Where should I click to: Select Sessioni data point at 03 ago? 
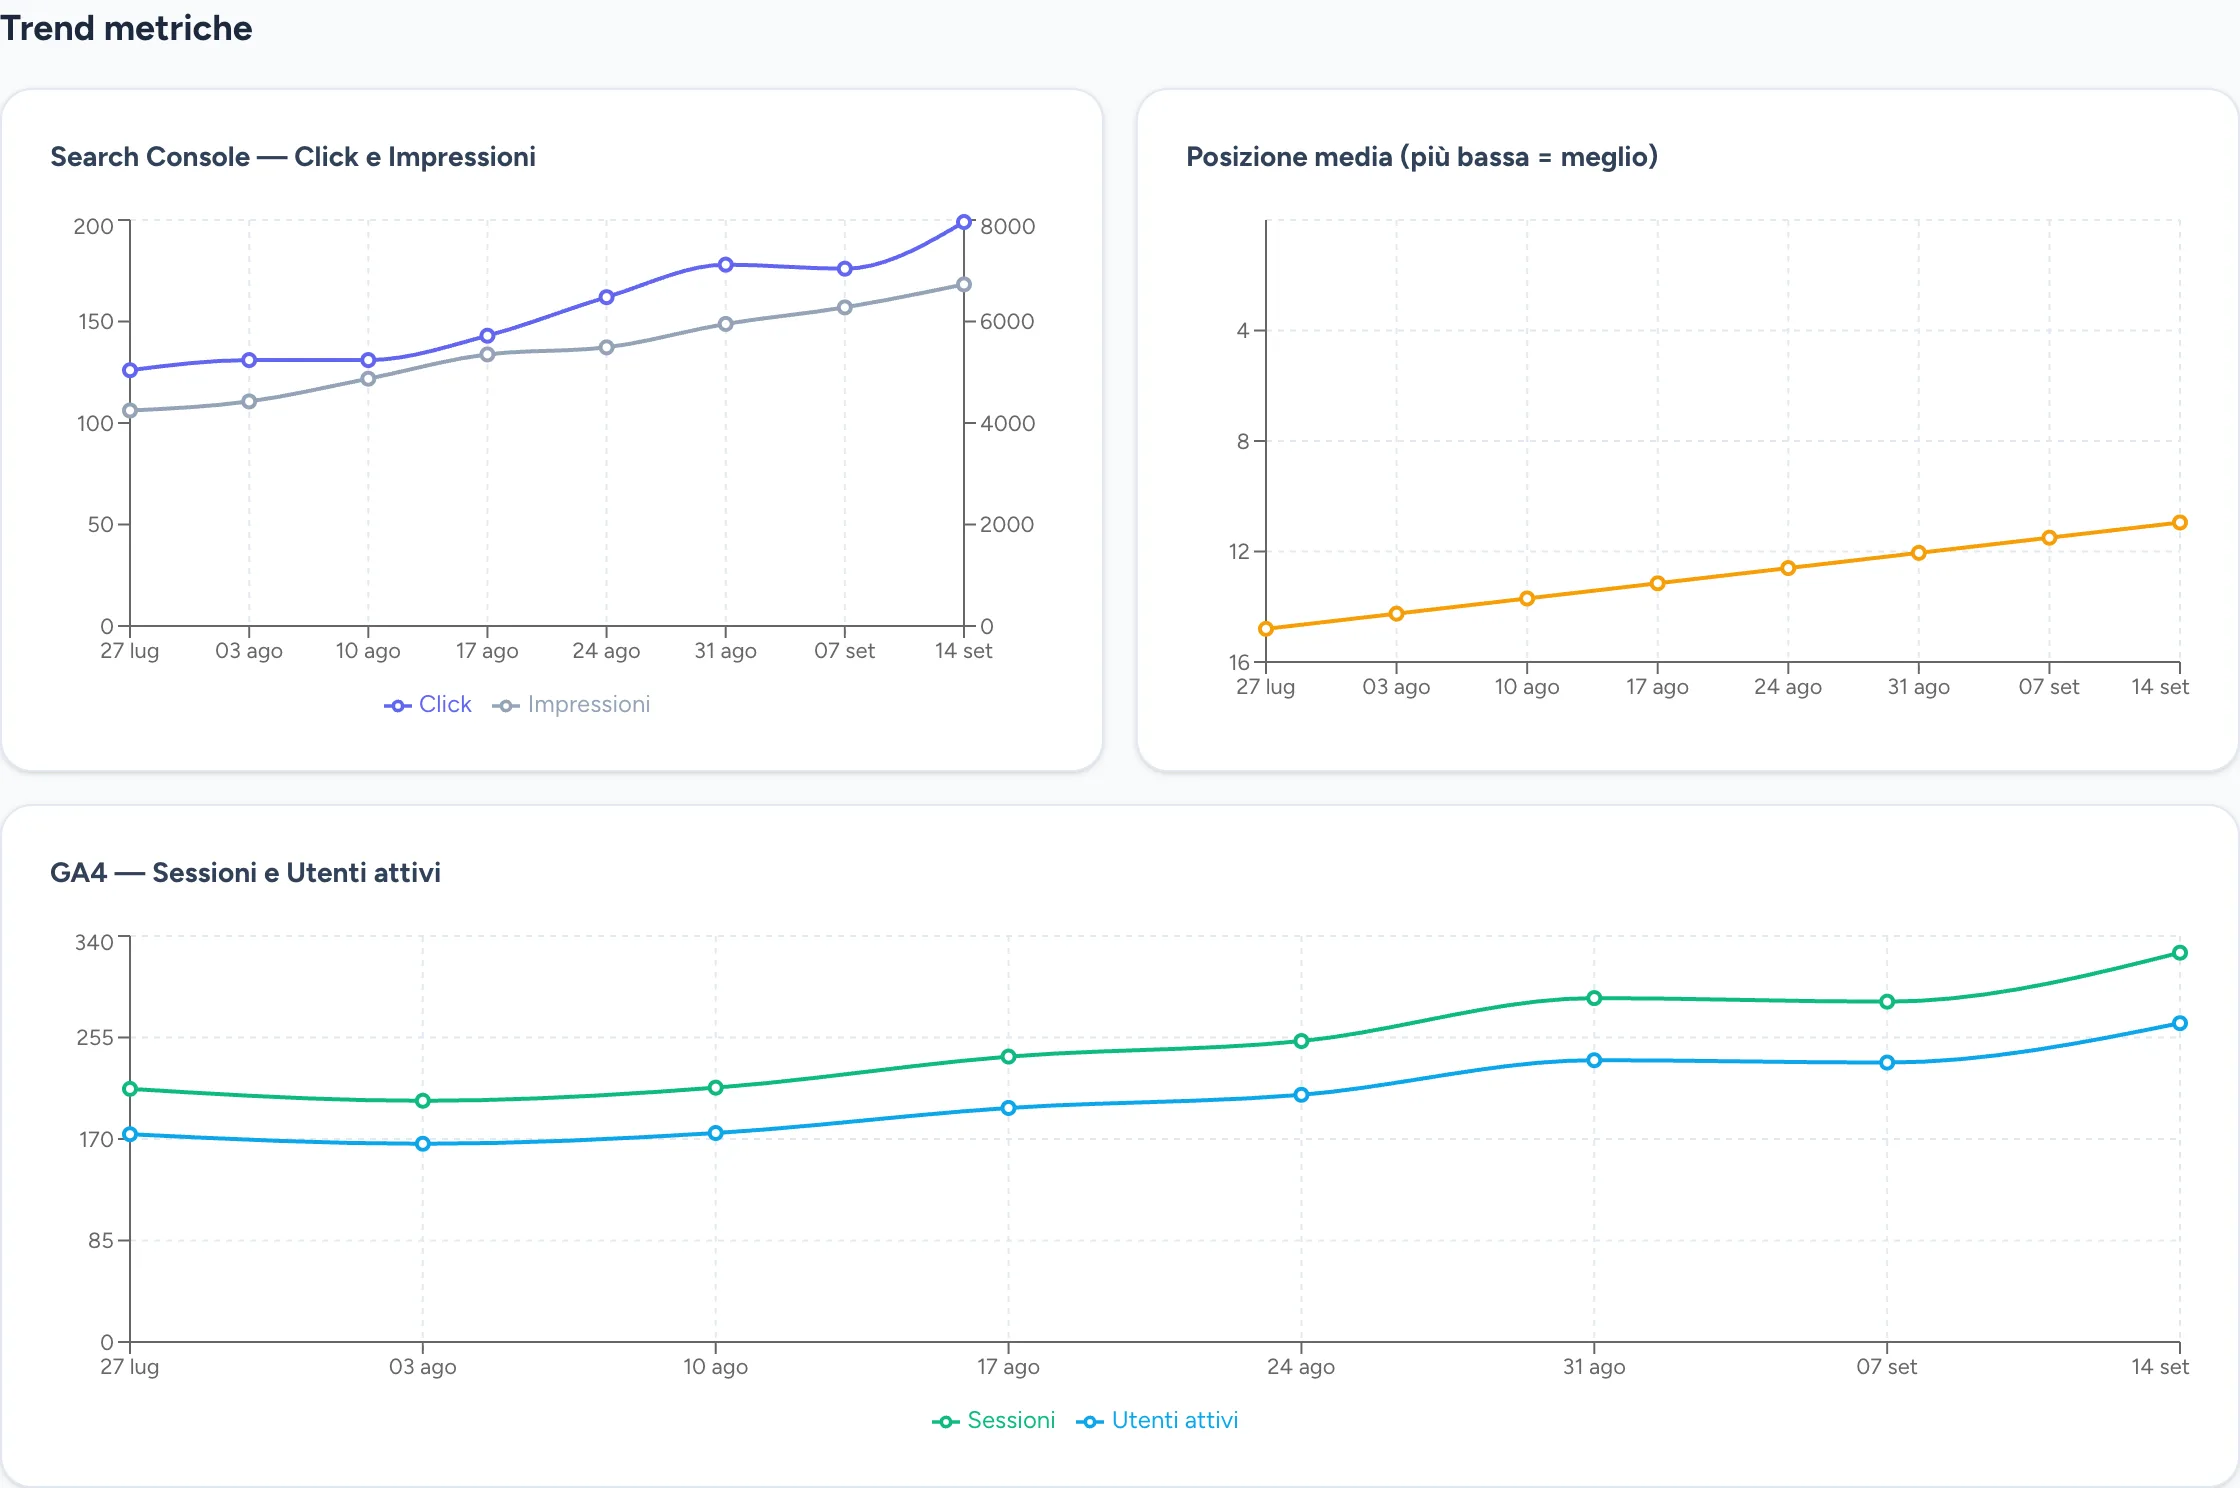(x=423, y=1101)
